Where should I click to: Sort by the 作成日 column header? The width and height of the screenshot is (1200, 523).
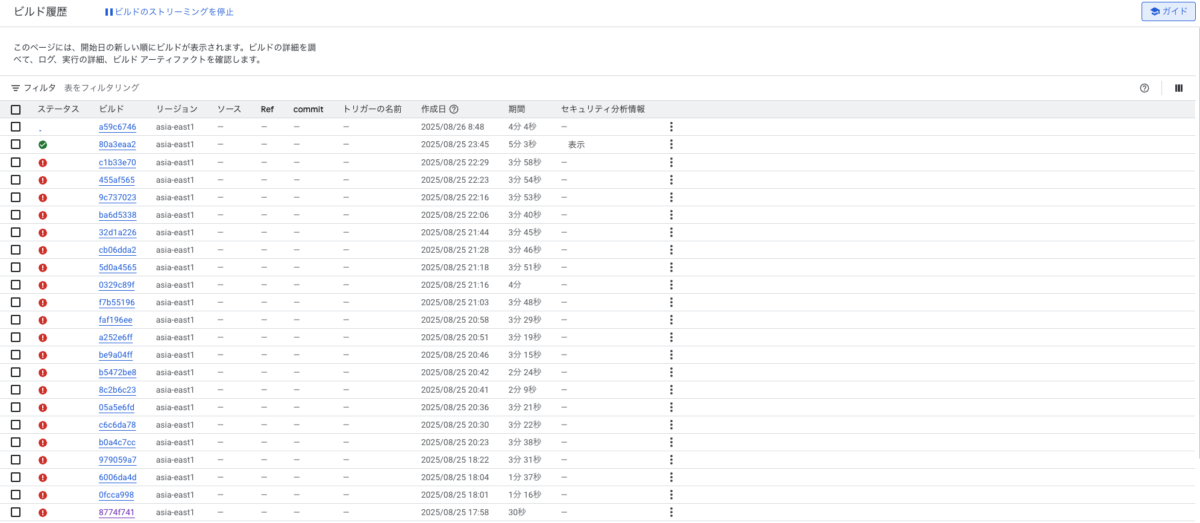[433, 109]
